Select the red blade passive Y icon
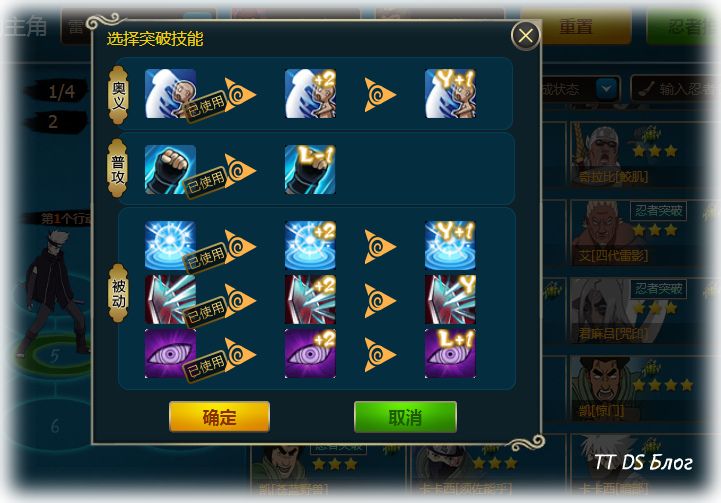Image resolution: width=721 pixels, height=503 pixels. (x=450, y=299)
